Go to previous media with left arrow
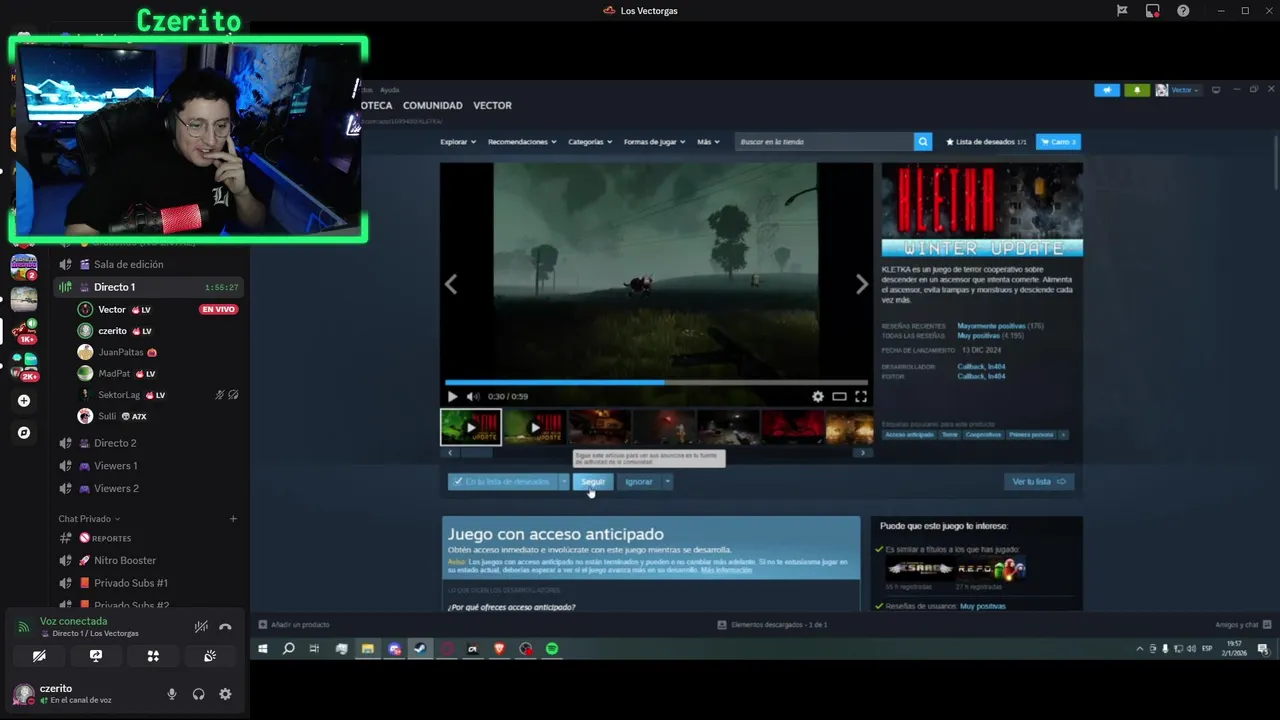This screenshot has height=720, width=1280. click(451, 285)
